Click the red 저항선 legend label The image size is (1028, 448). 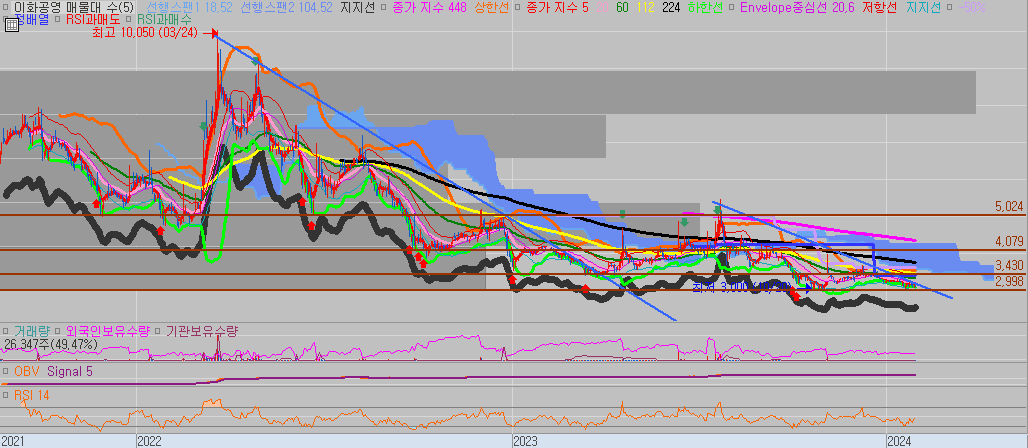[x=879, y=7]
